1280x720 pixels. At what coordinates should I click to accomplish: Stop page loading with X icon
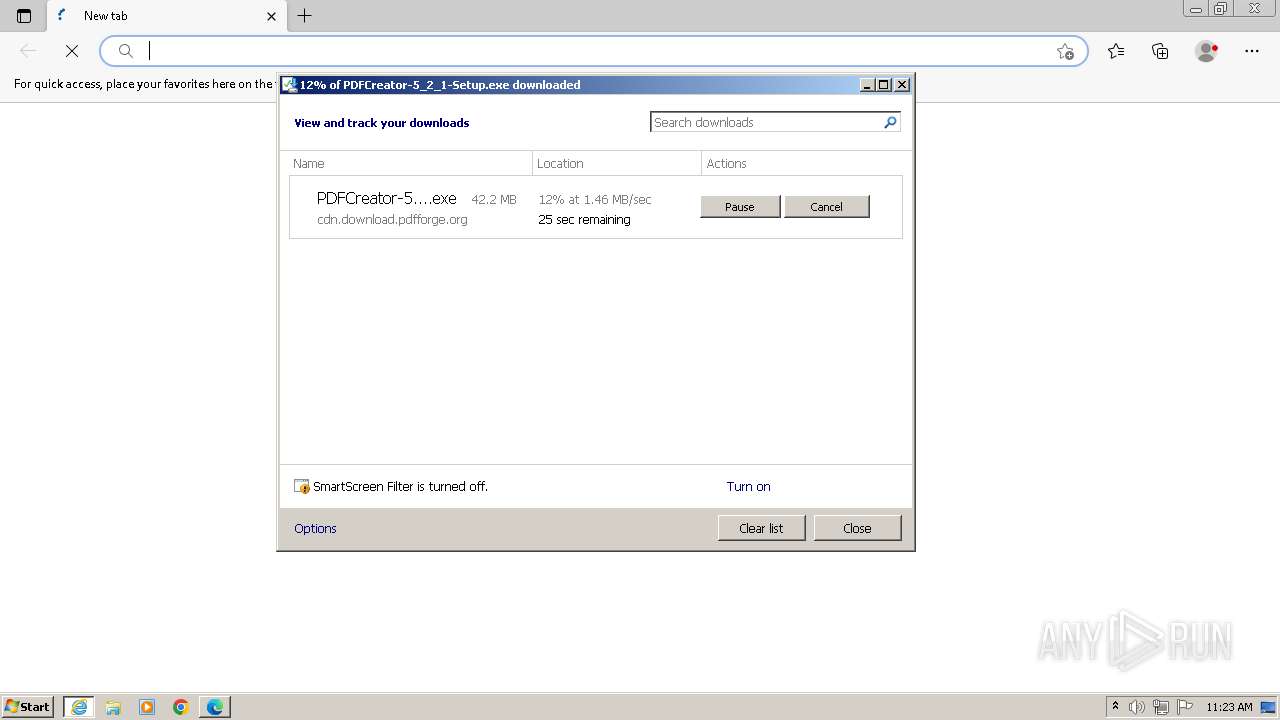click(x=72, y=51)
